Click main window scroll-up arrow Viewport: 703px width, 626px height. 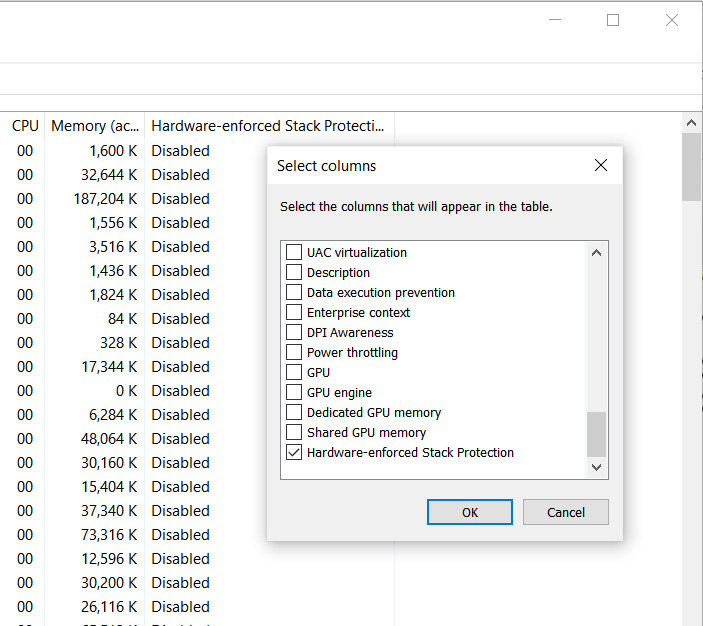[x=691, y=123]
